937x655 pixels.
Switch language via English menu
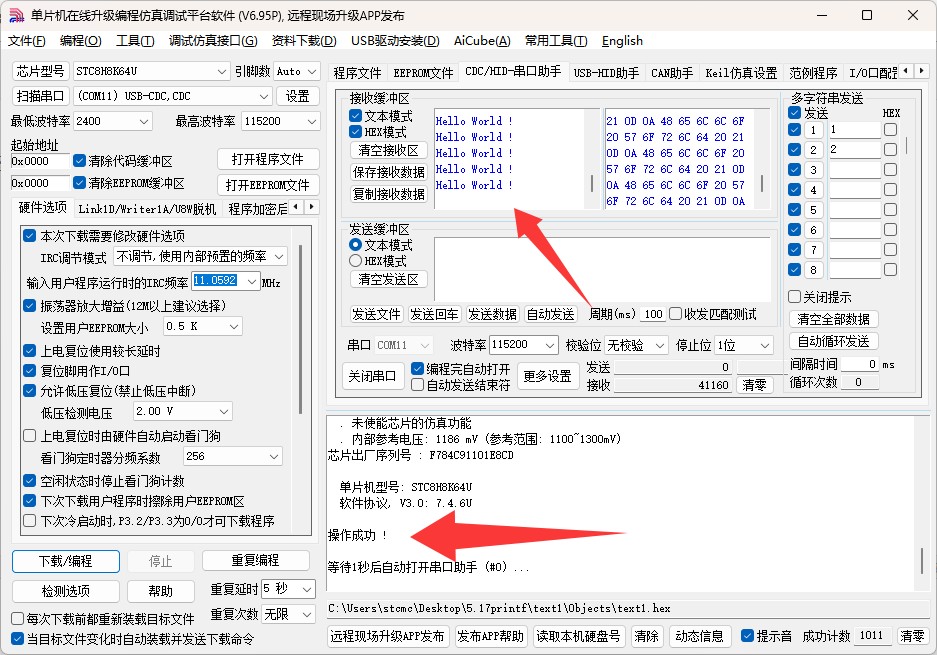[622, 41]
